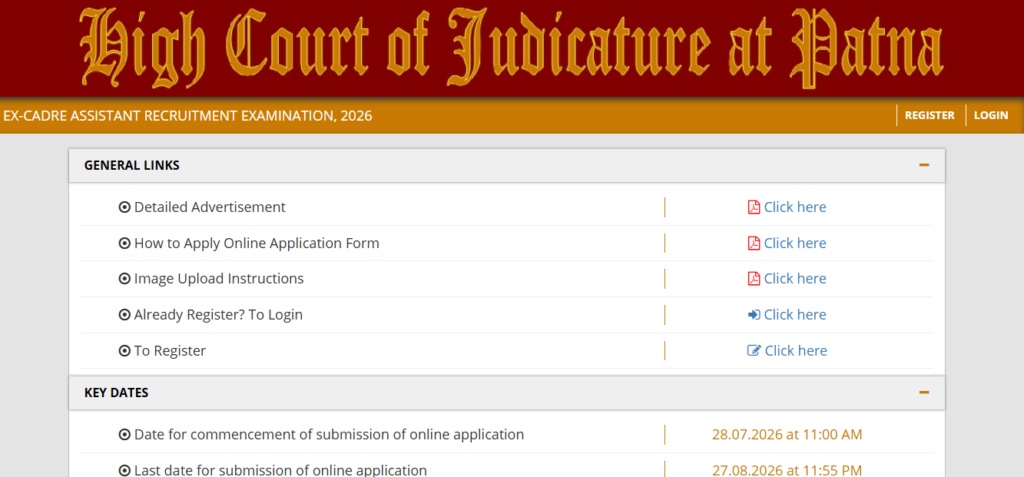
Task: Select 'Image Upload Instructions' text
Action: click(219, 278)
